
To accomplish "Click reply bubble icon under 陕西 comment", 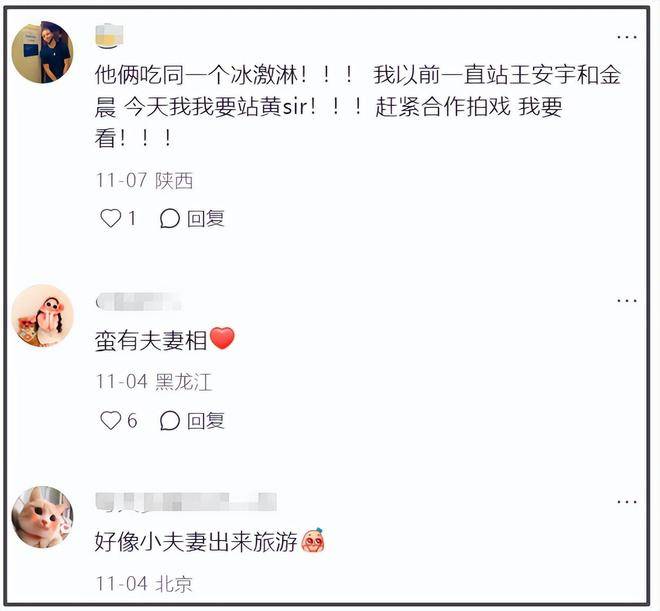I will [x=170, y=218].
